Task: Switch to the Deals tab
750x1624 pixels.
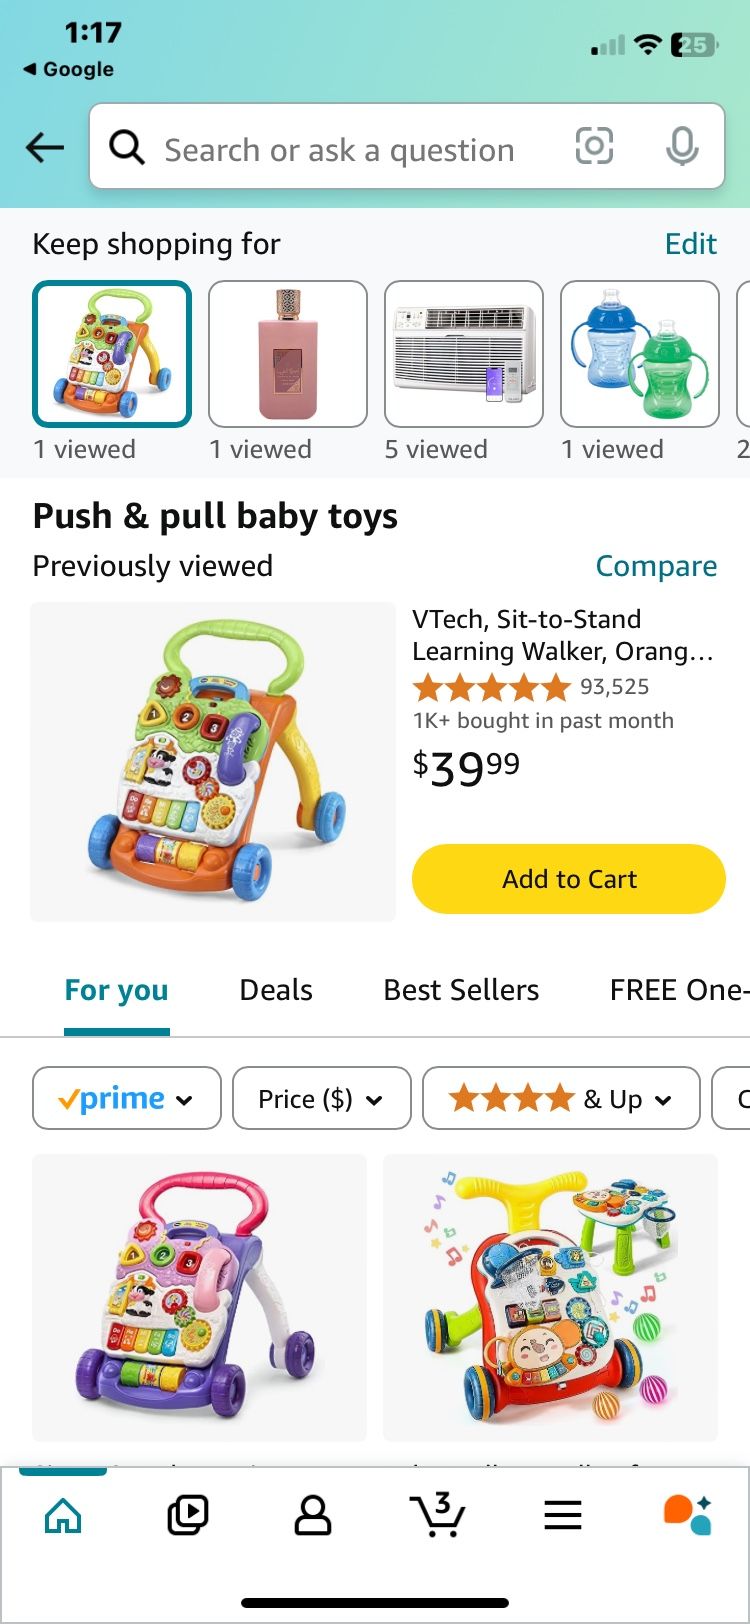Action: coord(276,990)
